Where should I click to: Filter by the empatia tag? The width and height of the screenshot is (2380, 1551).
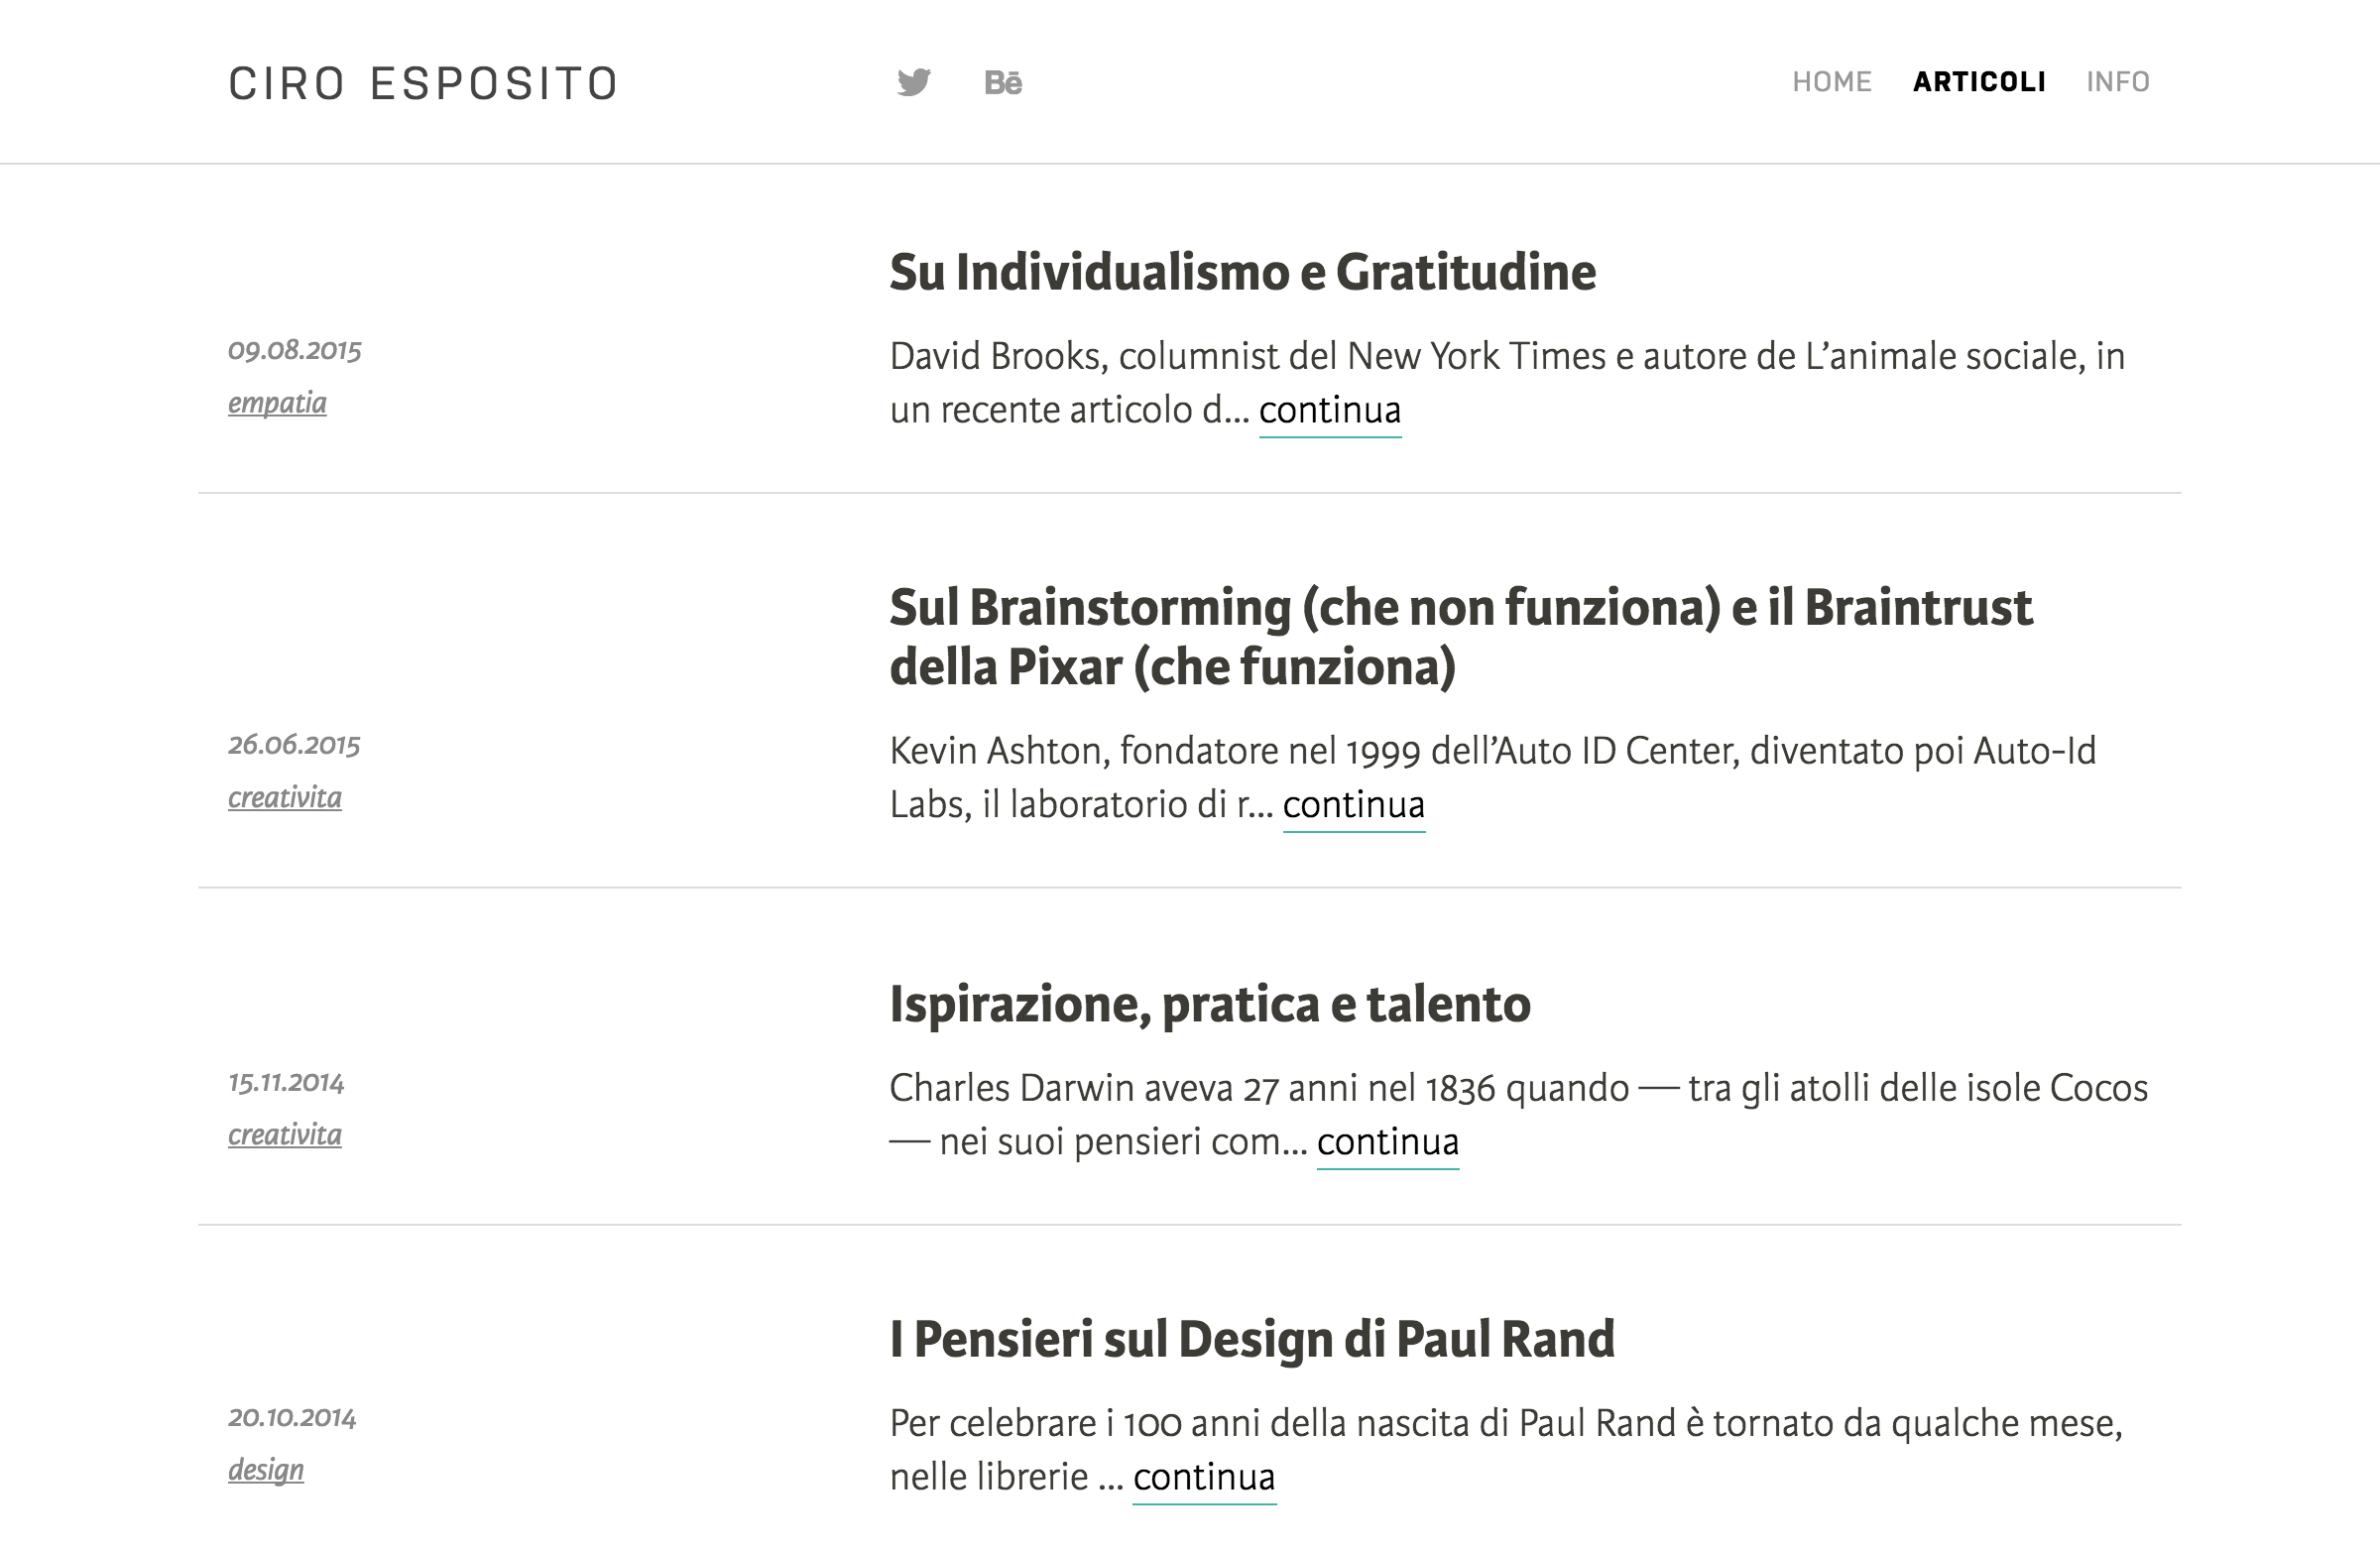(x=277, y=403)
